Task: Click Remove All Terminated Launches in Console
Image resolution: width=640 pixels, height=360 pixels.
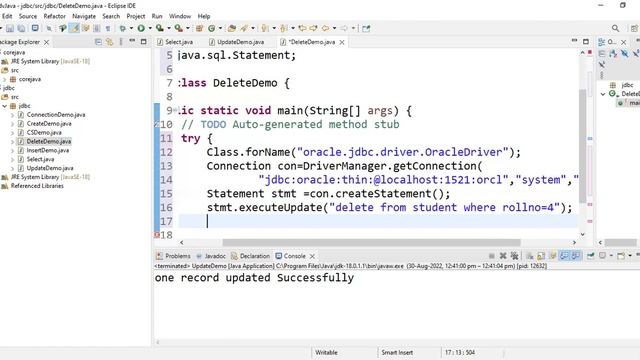Action: 514,256
